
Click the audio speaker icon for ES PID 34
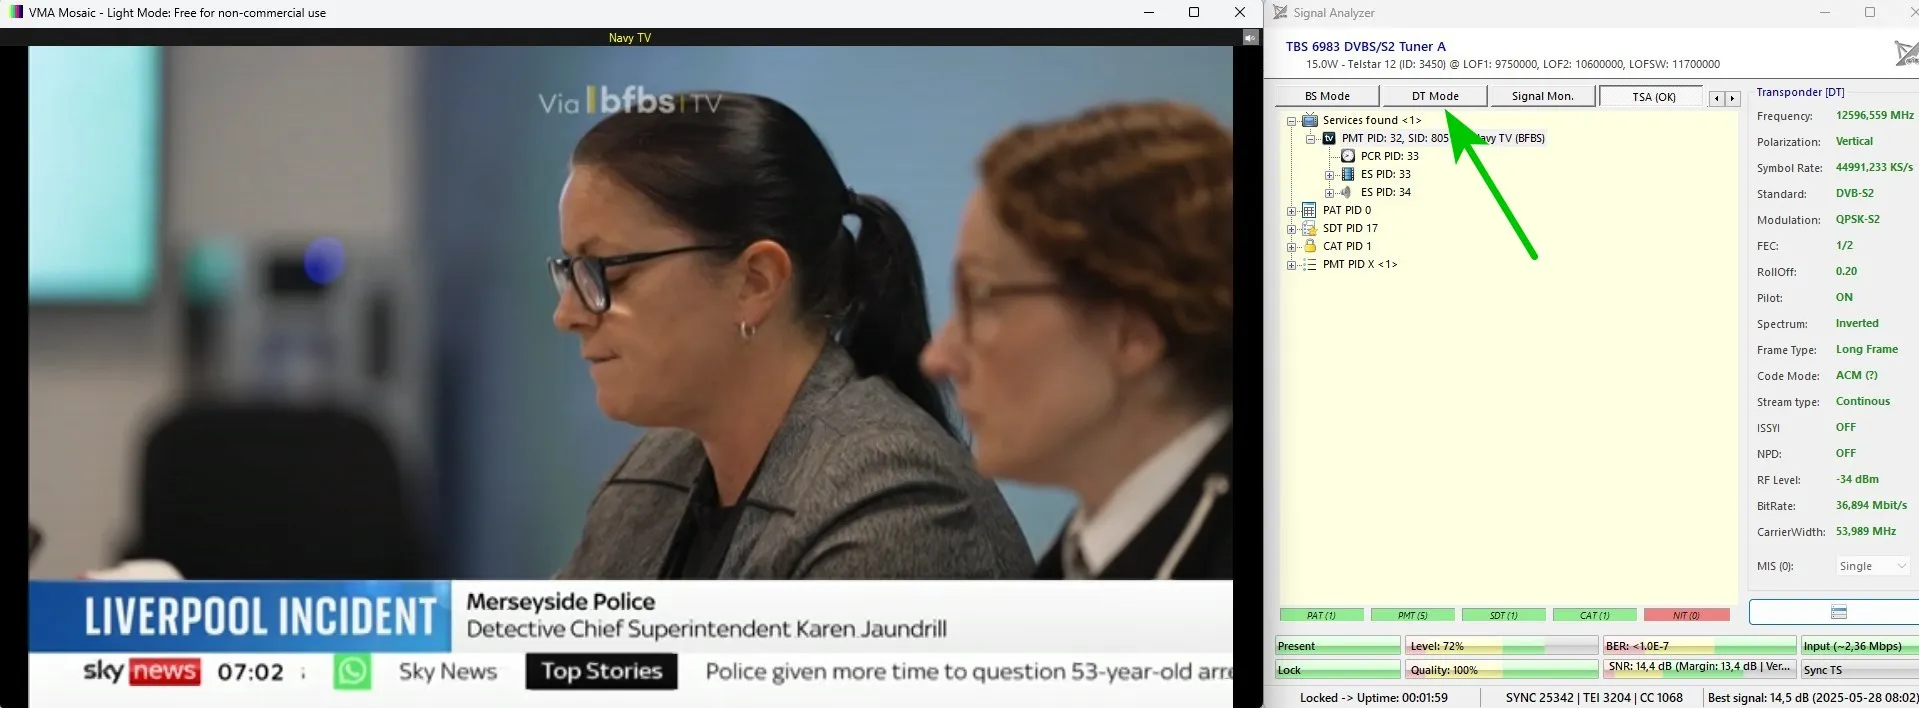pyautogui.click(x=1347, y=192)
